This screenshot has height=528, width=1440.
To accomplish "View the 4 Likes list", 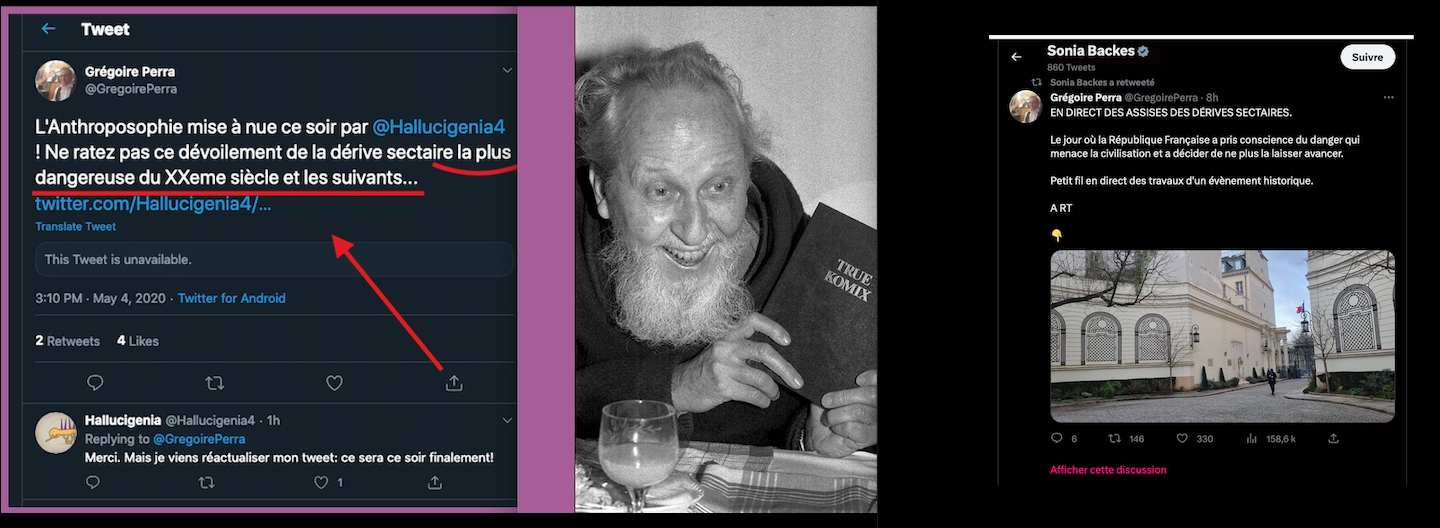I will (x=138, y=341).
